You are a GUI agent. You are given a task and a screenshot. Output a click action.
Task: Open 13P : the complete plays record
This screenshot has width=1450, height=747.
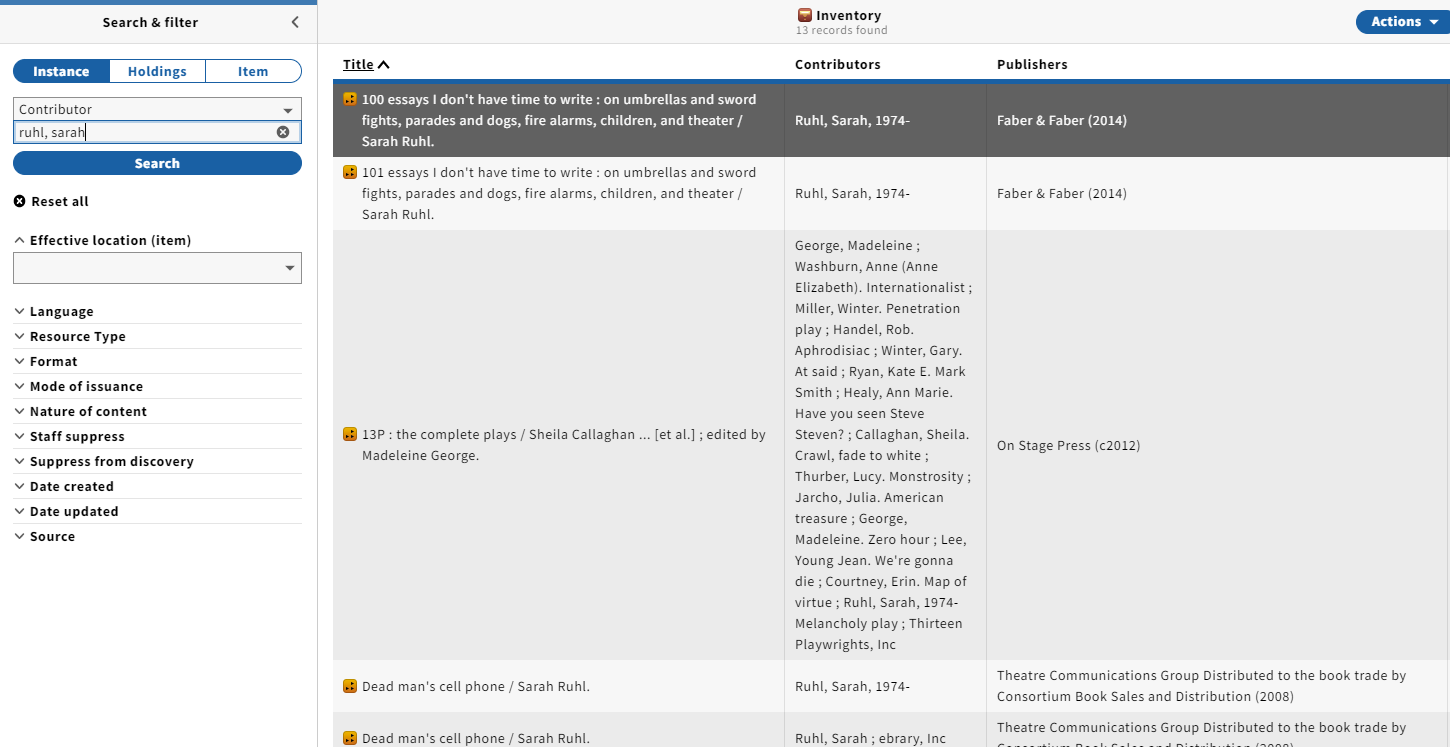point(563,445)
